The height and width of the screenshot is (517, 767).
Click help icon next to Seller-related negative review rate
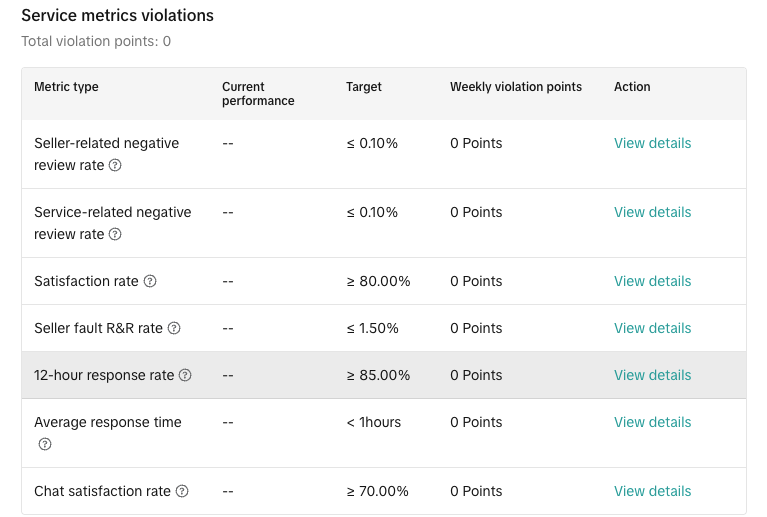[115, 165]
